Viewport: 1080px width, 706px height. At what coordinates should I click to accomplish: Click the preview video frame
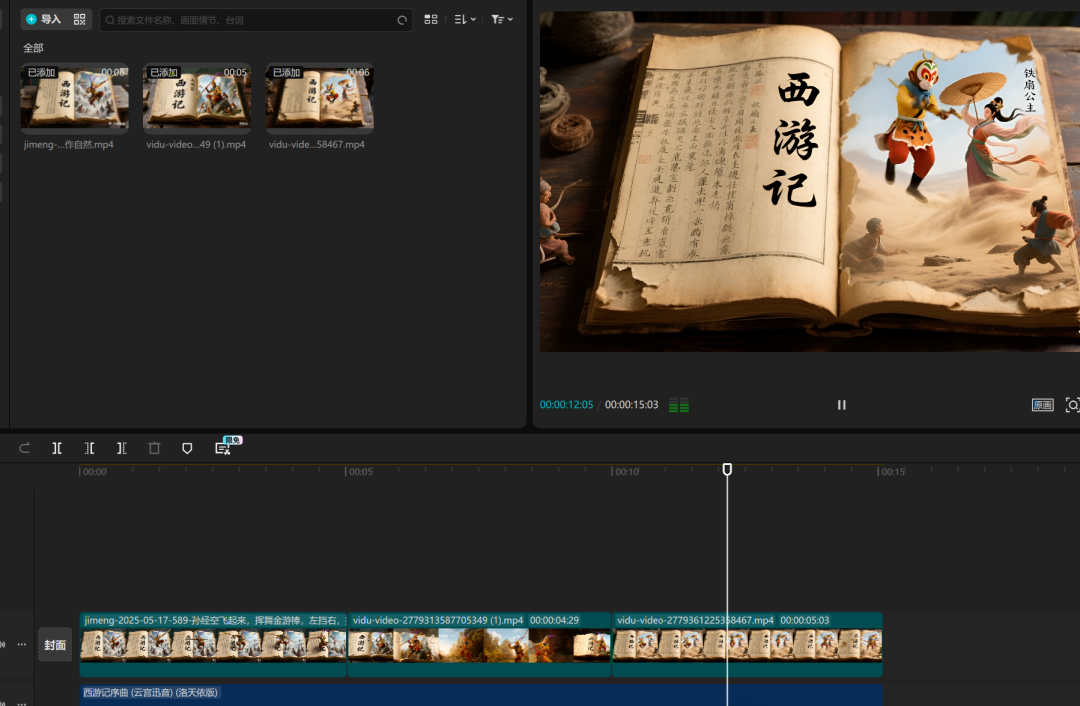tap(809, 181)
